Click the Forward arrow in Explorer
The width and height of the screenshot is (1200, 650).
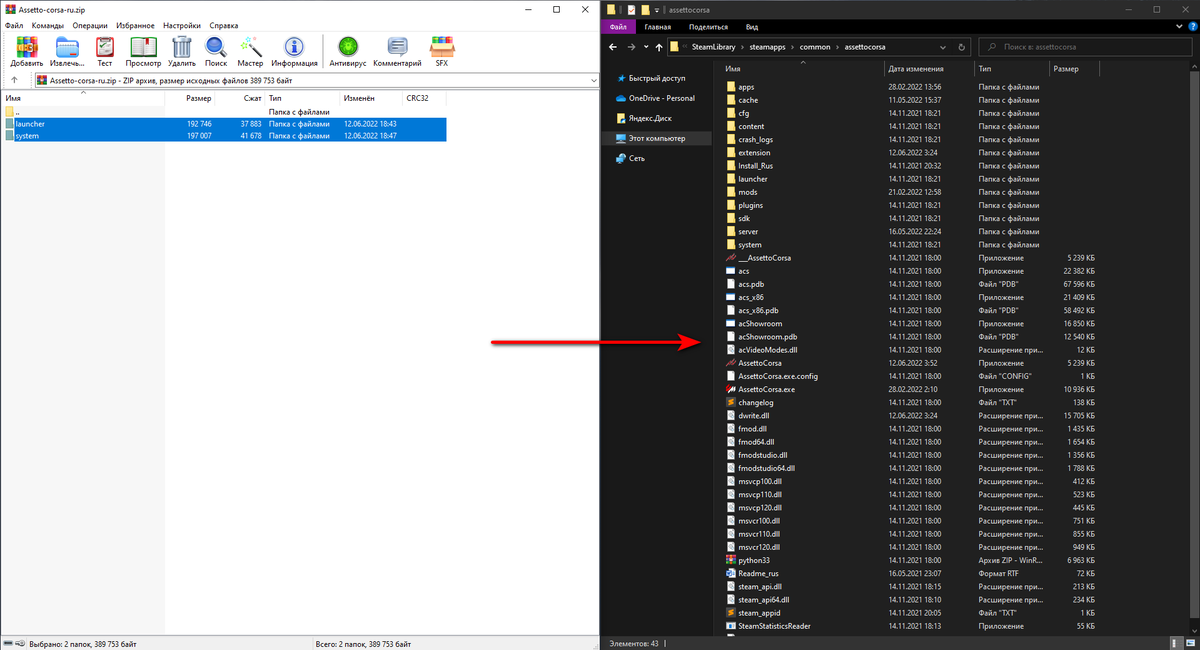click(x=631, y=47)
